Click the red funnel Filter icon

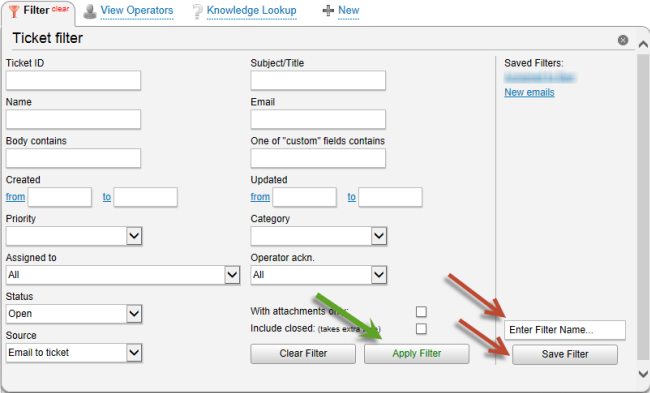pyautogui.click(x=14, y=11)
